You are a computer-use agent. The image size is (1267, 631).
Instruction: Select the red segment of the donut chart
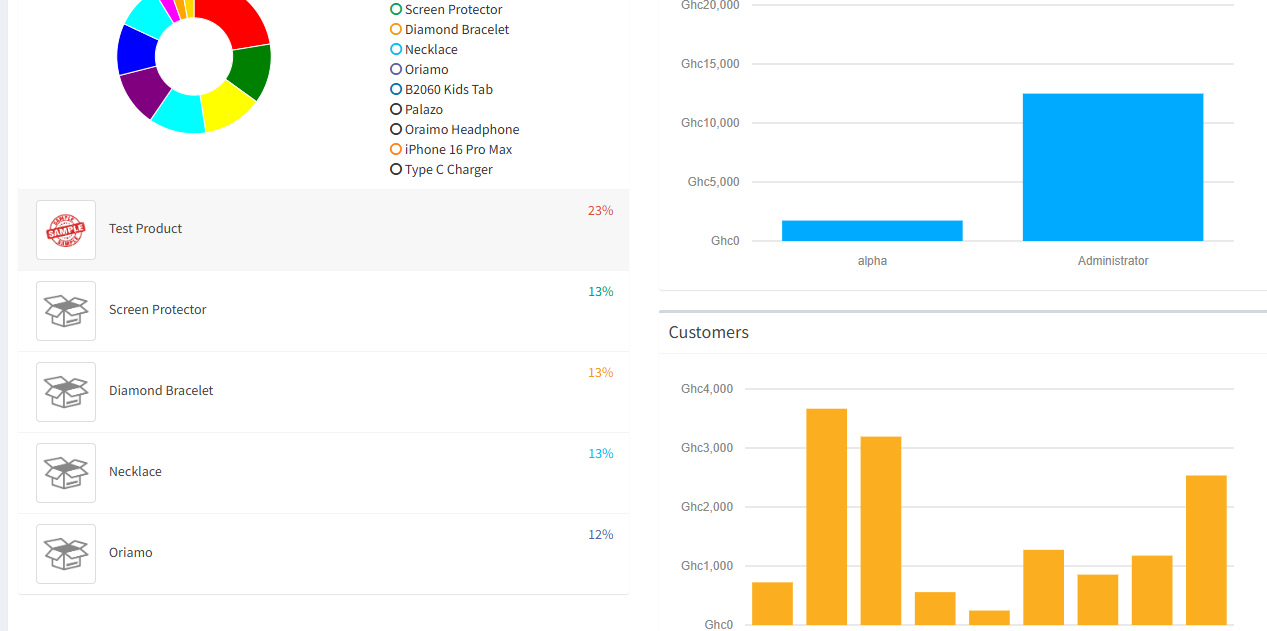[x=235, y=20]
